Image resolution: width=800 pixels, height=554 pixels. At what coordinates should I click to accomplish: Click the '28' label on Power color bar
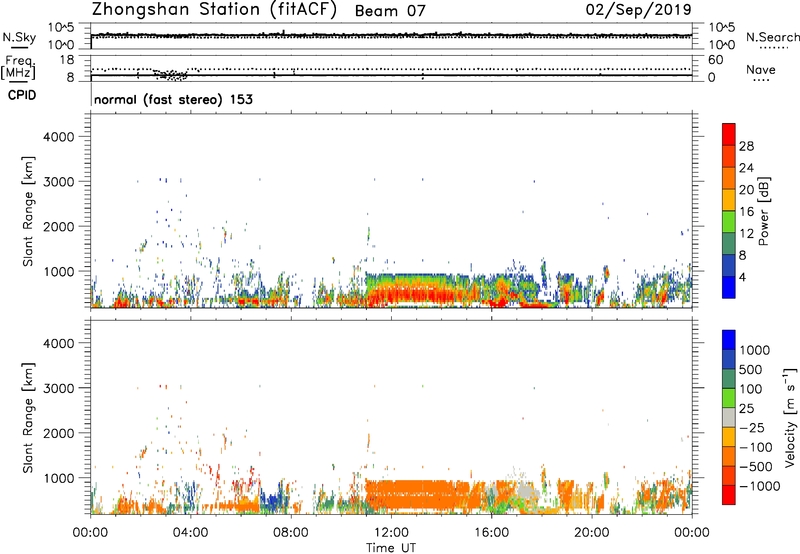746,146
